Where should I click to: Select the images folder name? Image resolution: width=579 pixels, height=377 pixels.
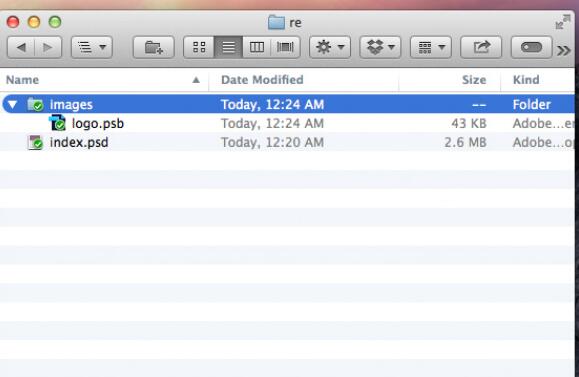tap(71, 105)
